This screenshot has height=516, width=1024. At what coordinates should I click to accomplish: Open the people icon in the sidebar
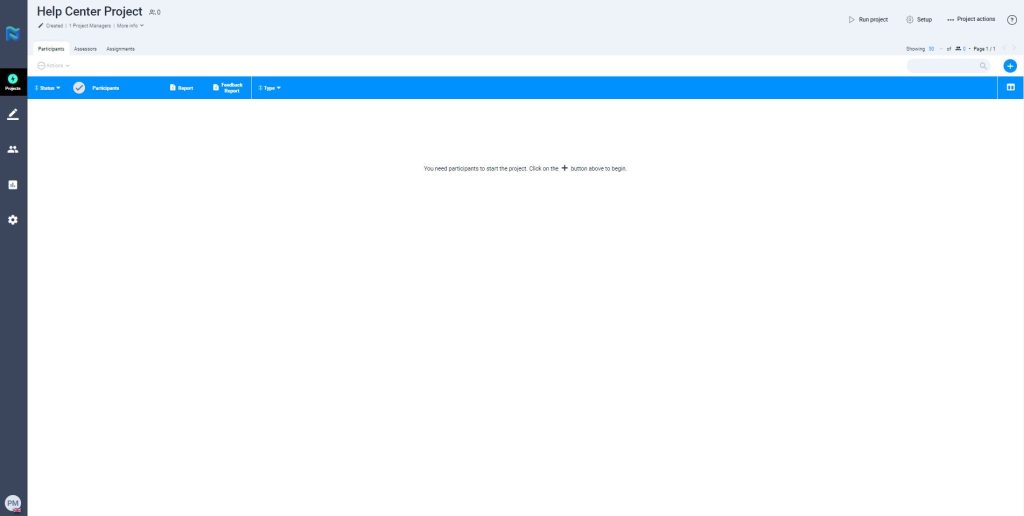tap(13, 150)
